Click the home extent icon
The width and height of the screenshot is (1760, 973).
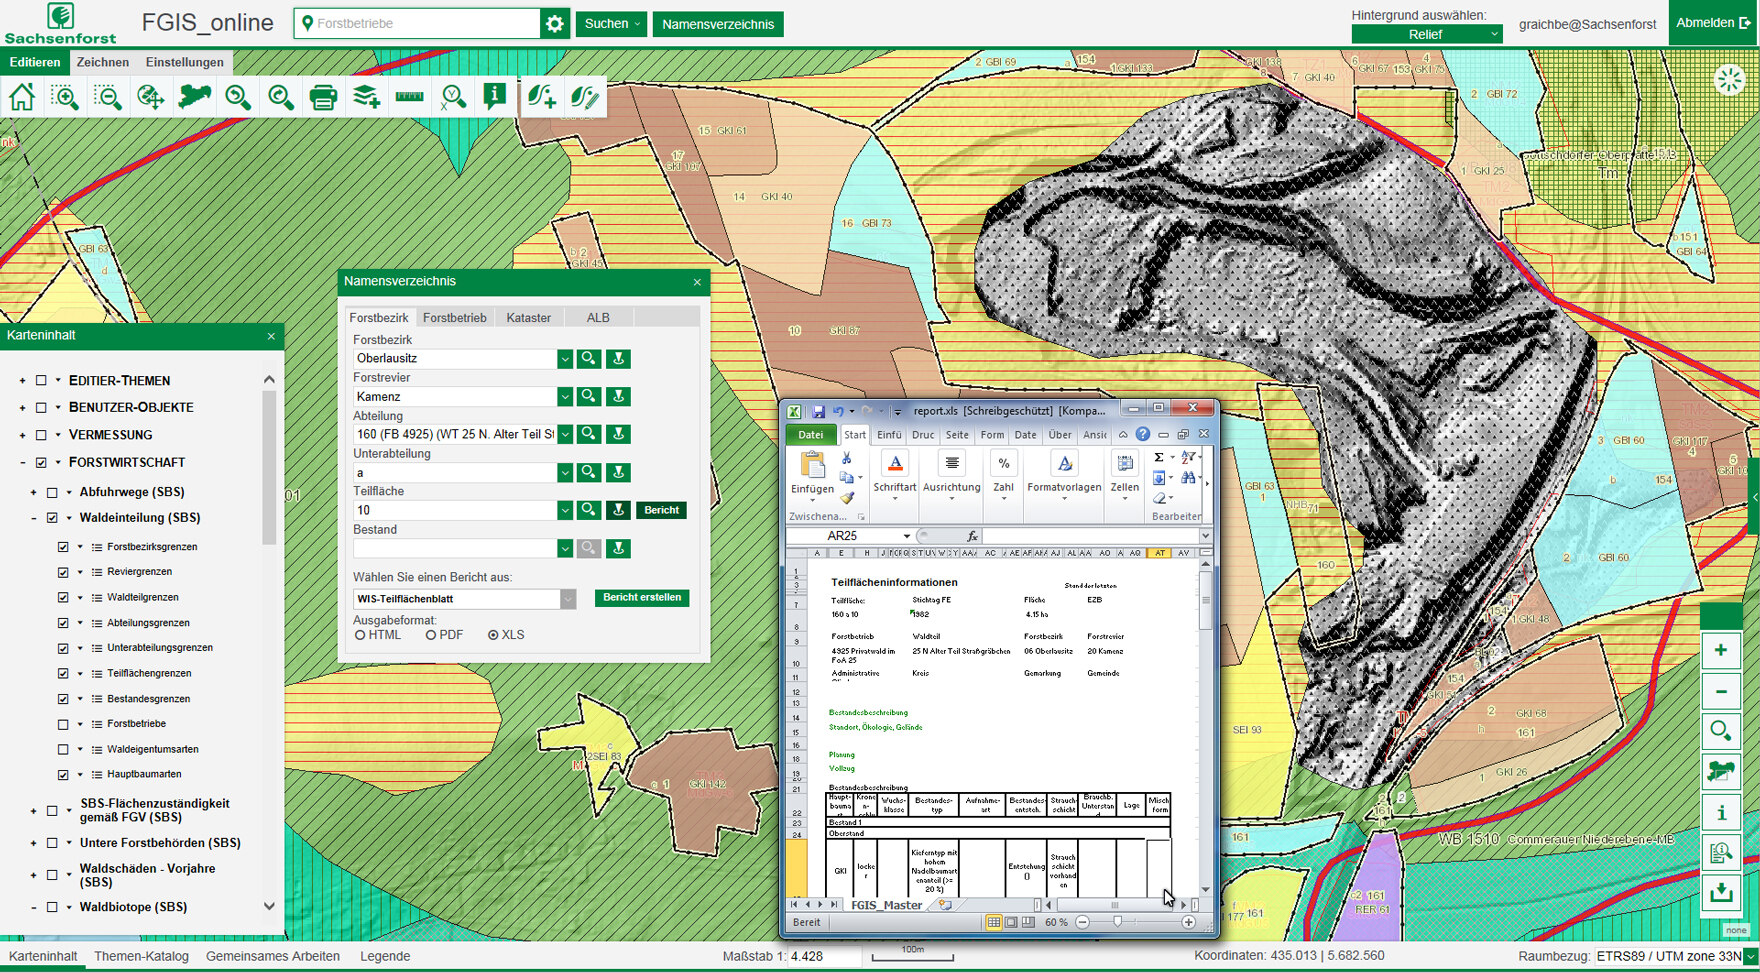(x=20, y=97)
